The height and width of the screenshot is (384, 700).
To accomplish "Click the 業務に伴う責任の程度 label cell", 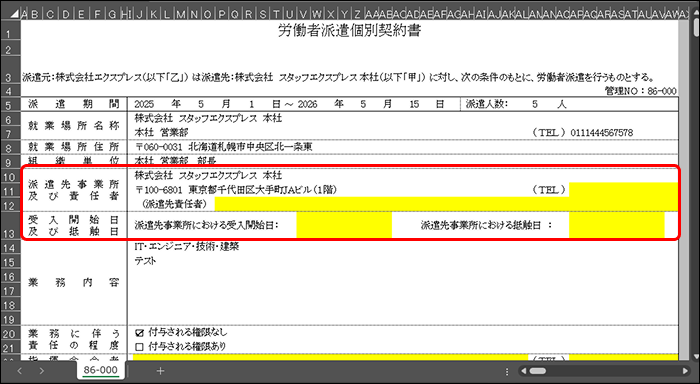I will pos(74,339).
